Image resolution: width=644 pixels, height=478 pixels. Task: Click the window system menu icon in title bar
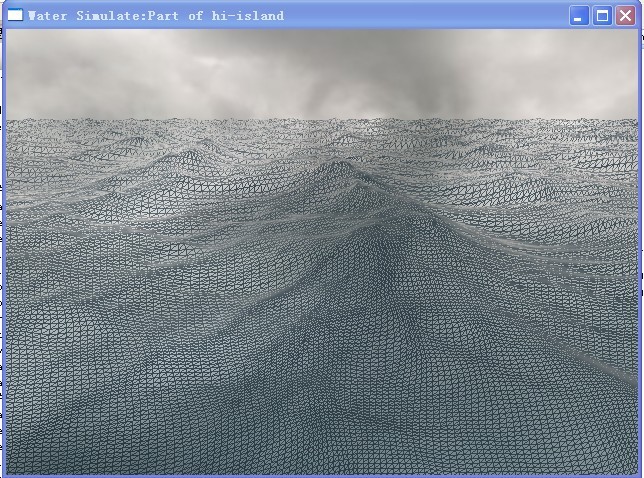[x=15, y=15]
